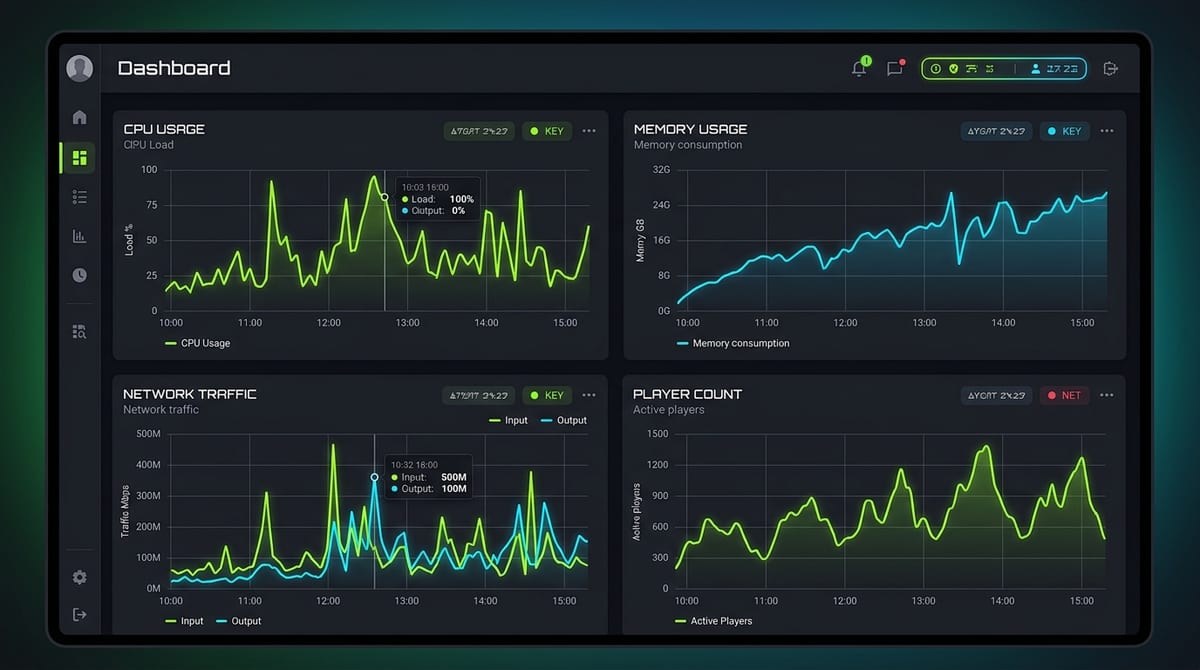Open the user avatar profile in the sidebar
1200x670 pixels.
pos(79,68)
